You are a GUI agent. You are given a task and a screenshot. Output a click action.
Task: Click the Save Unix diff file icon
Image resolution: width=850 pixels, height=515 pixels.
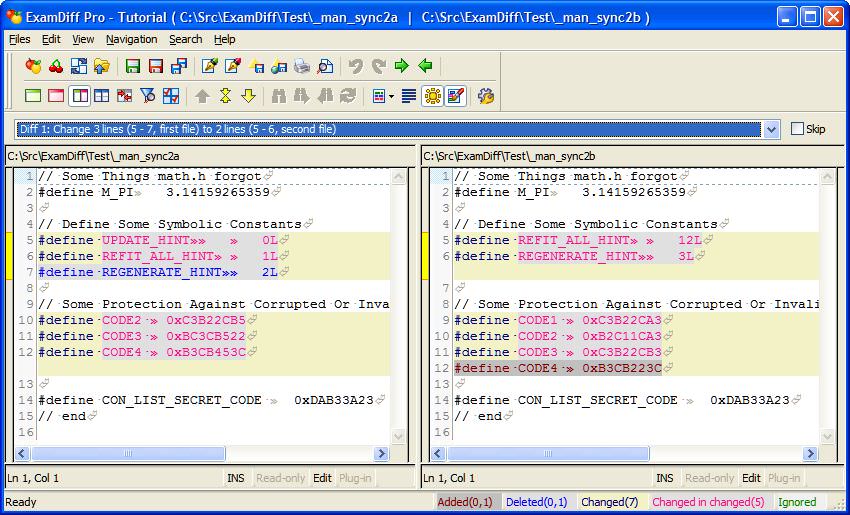click(256, 66)
